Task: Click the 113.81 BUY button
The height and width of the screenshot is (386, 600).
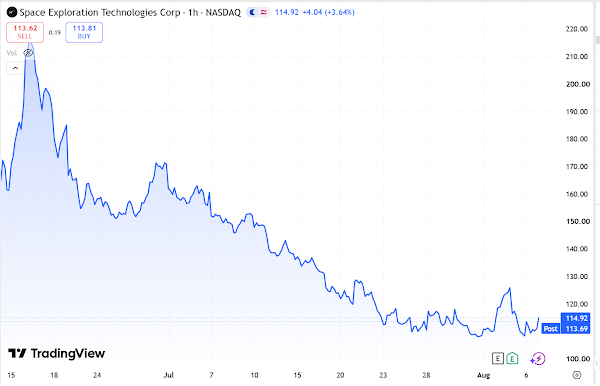Action: coord(84,32)
